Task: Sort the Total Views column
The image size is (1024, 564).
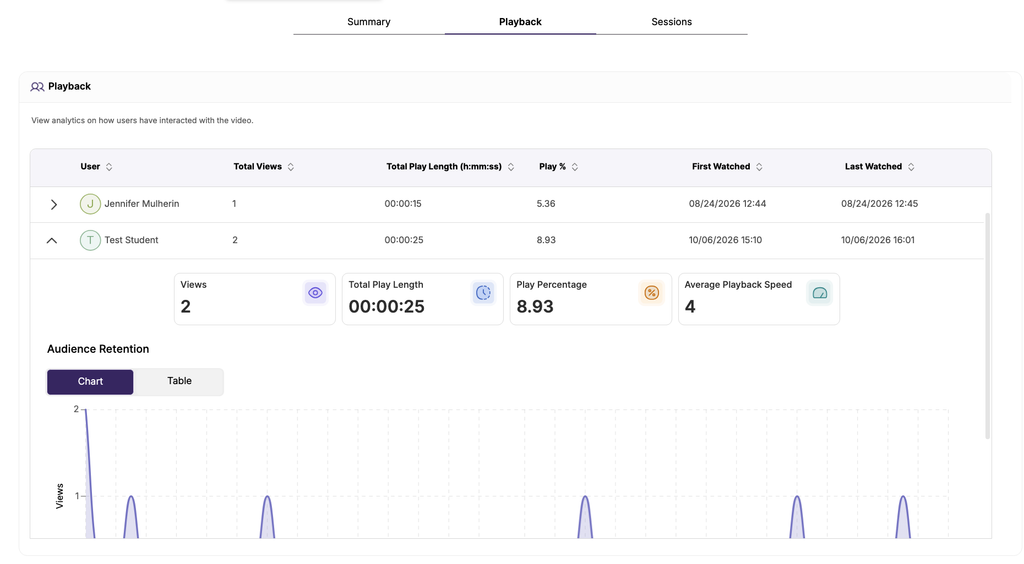Action: (291, 167)
